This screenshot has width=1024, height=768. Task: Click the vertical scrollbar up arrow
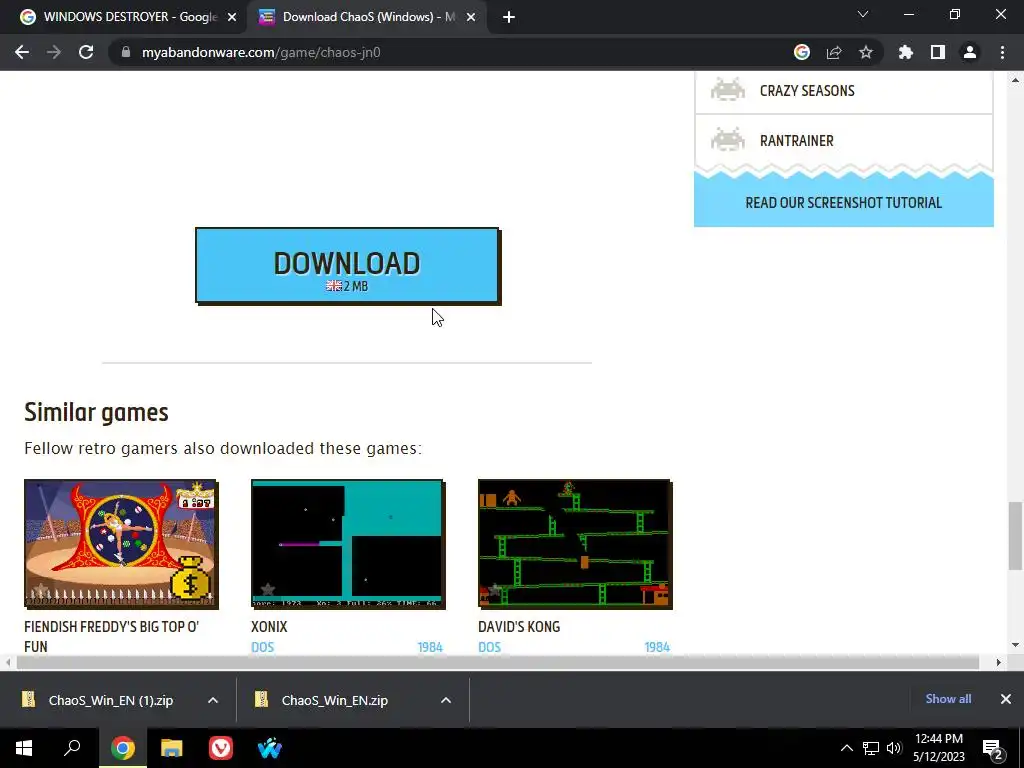[1016, 80]
